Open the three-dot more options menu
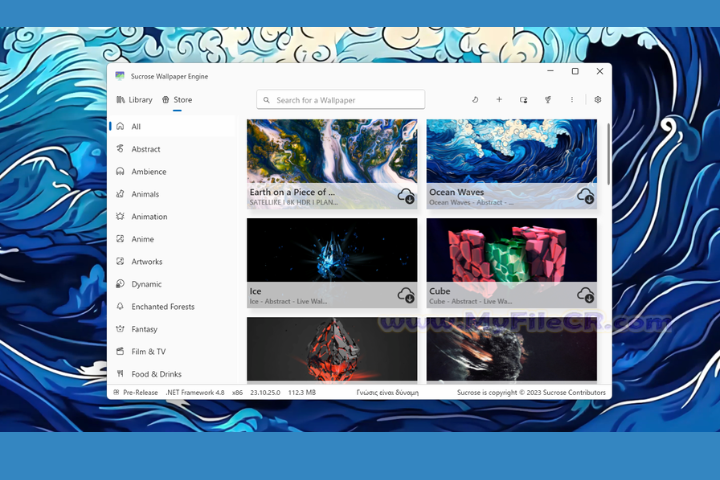Screen dimensions: 720x480 [x=572, y=100]
